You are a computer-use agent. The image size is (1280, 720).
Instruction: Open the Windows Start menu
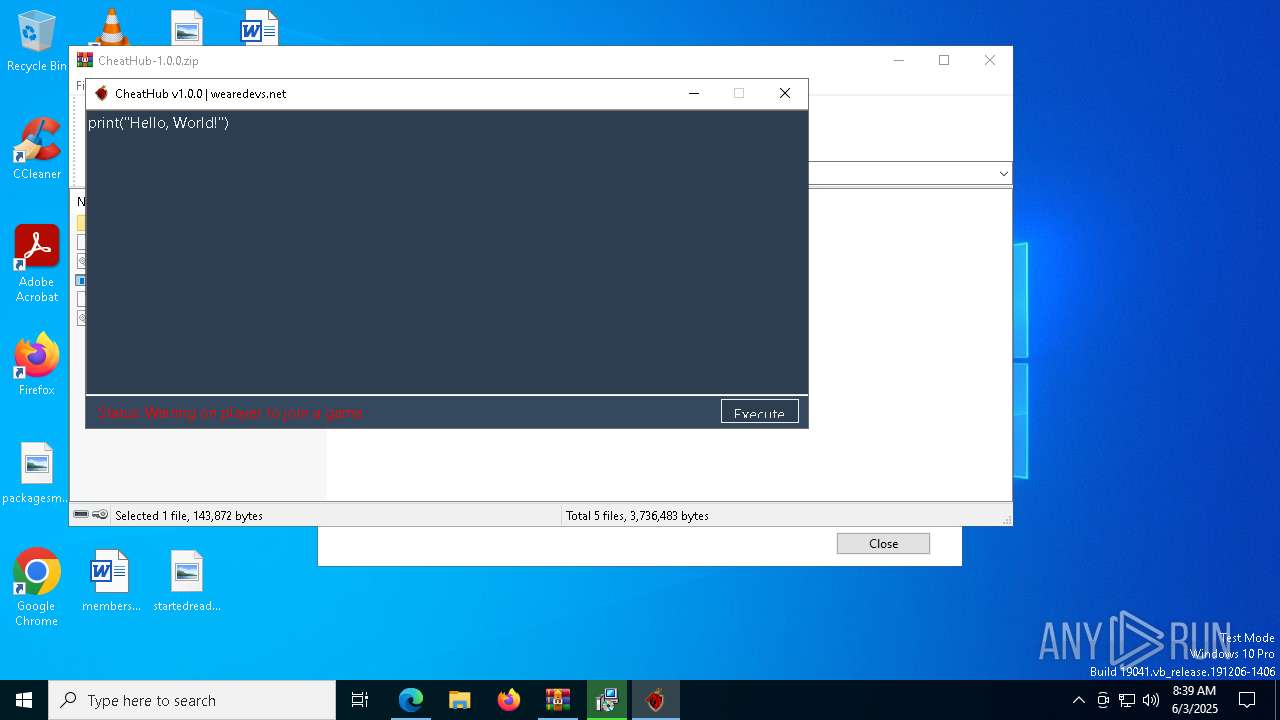pyautogui.click(x=24, y=700)
